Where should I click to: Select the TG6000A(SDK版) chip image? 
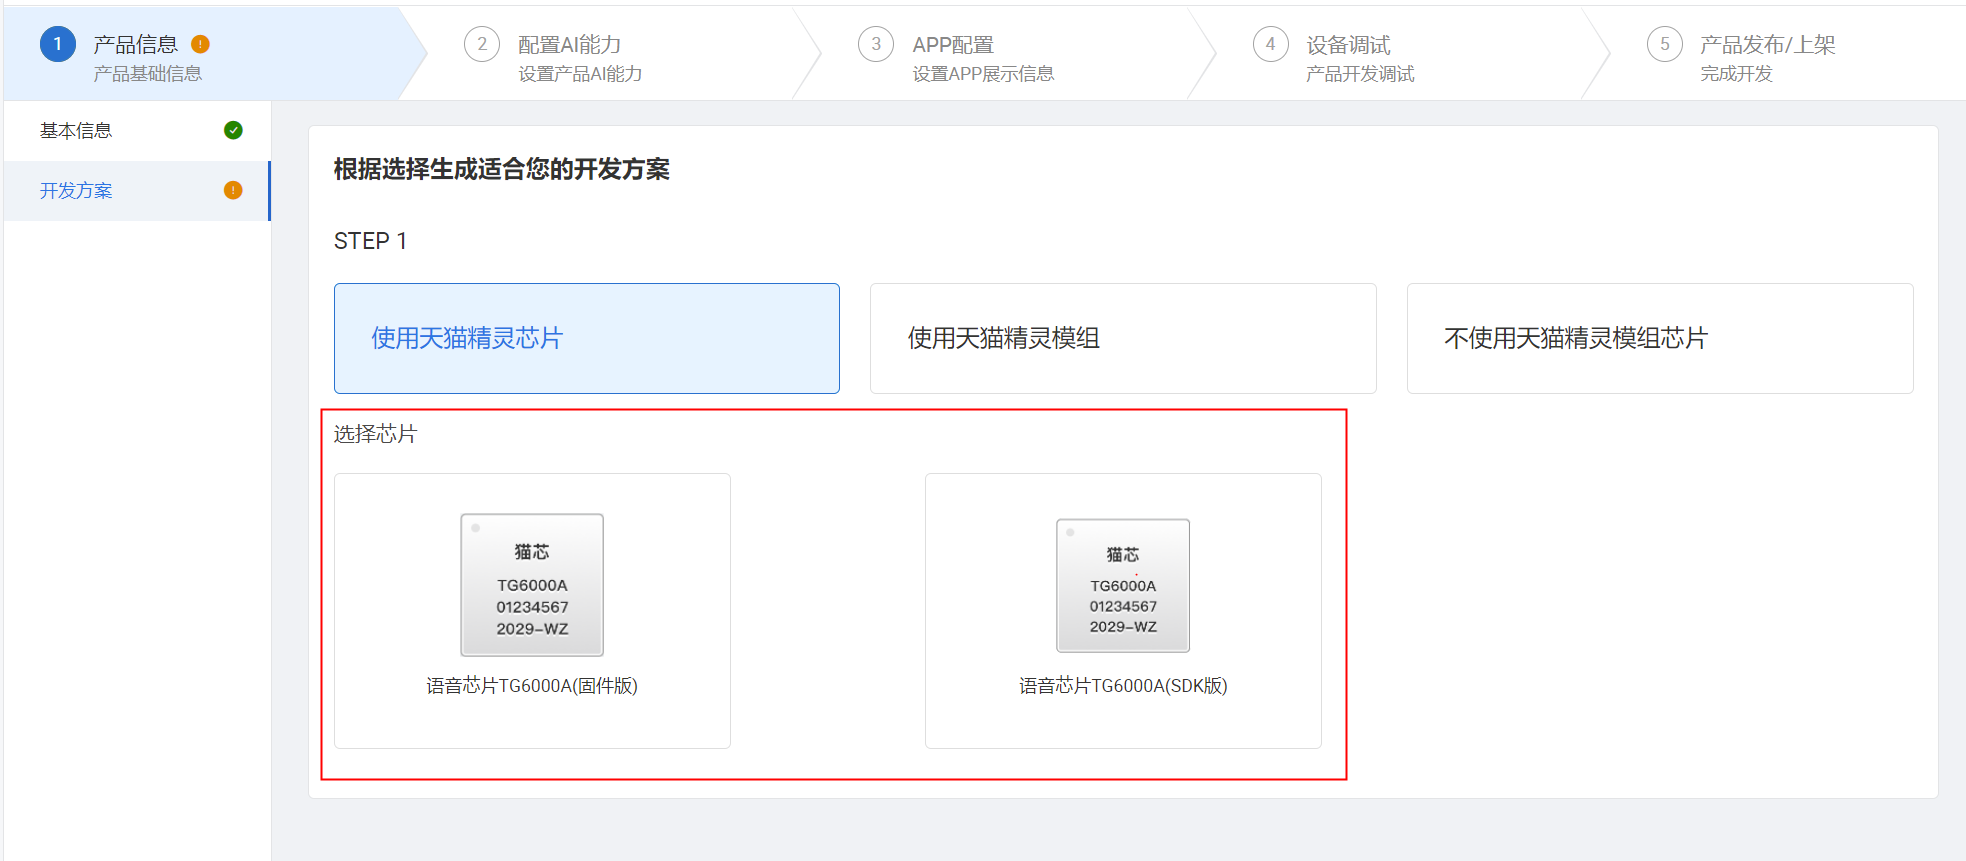click(x=1123, y=586)
